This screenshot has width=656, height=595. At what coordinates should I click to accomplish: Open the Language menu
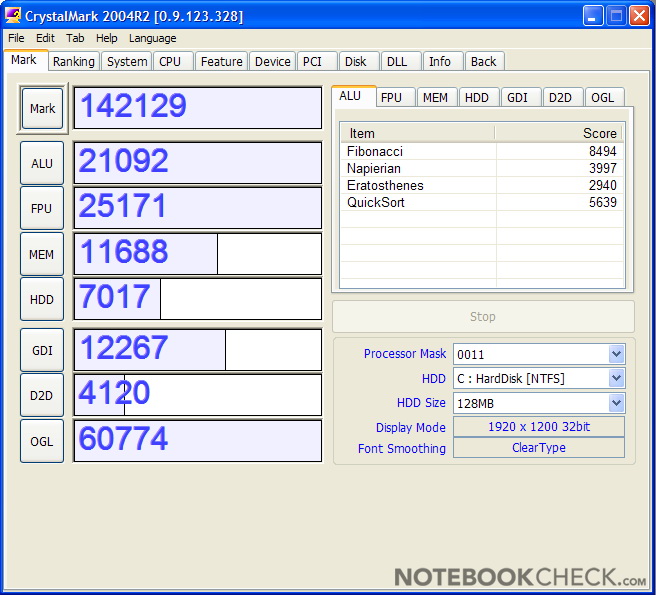[153, 38]
